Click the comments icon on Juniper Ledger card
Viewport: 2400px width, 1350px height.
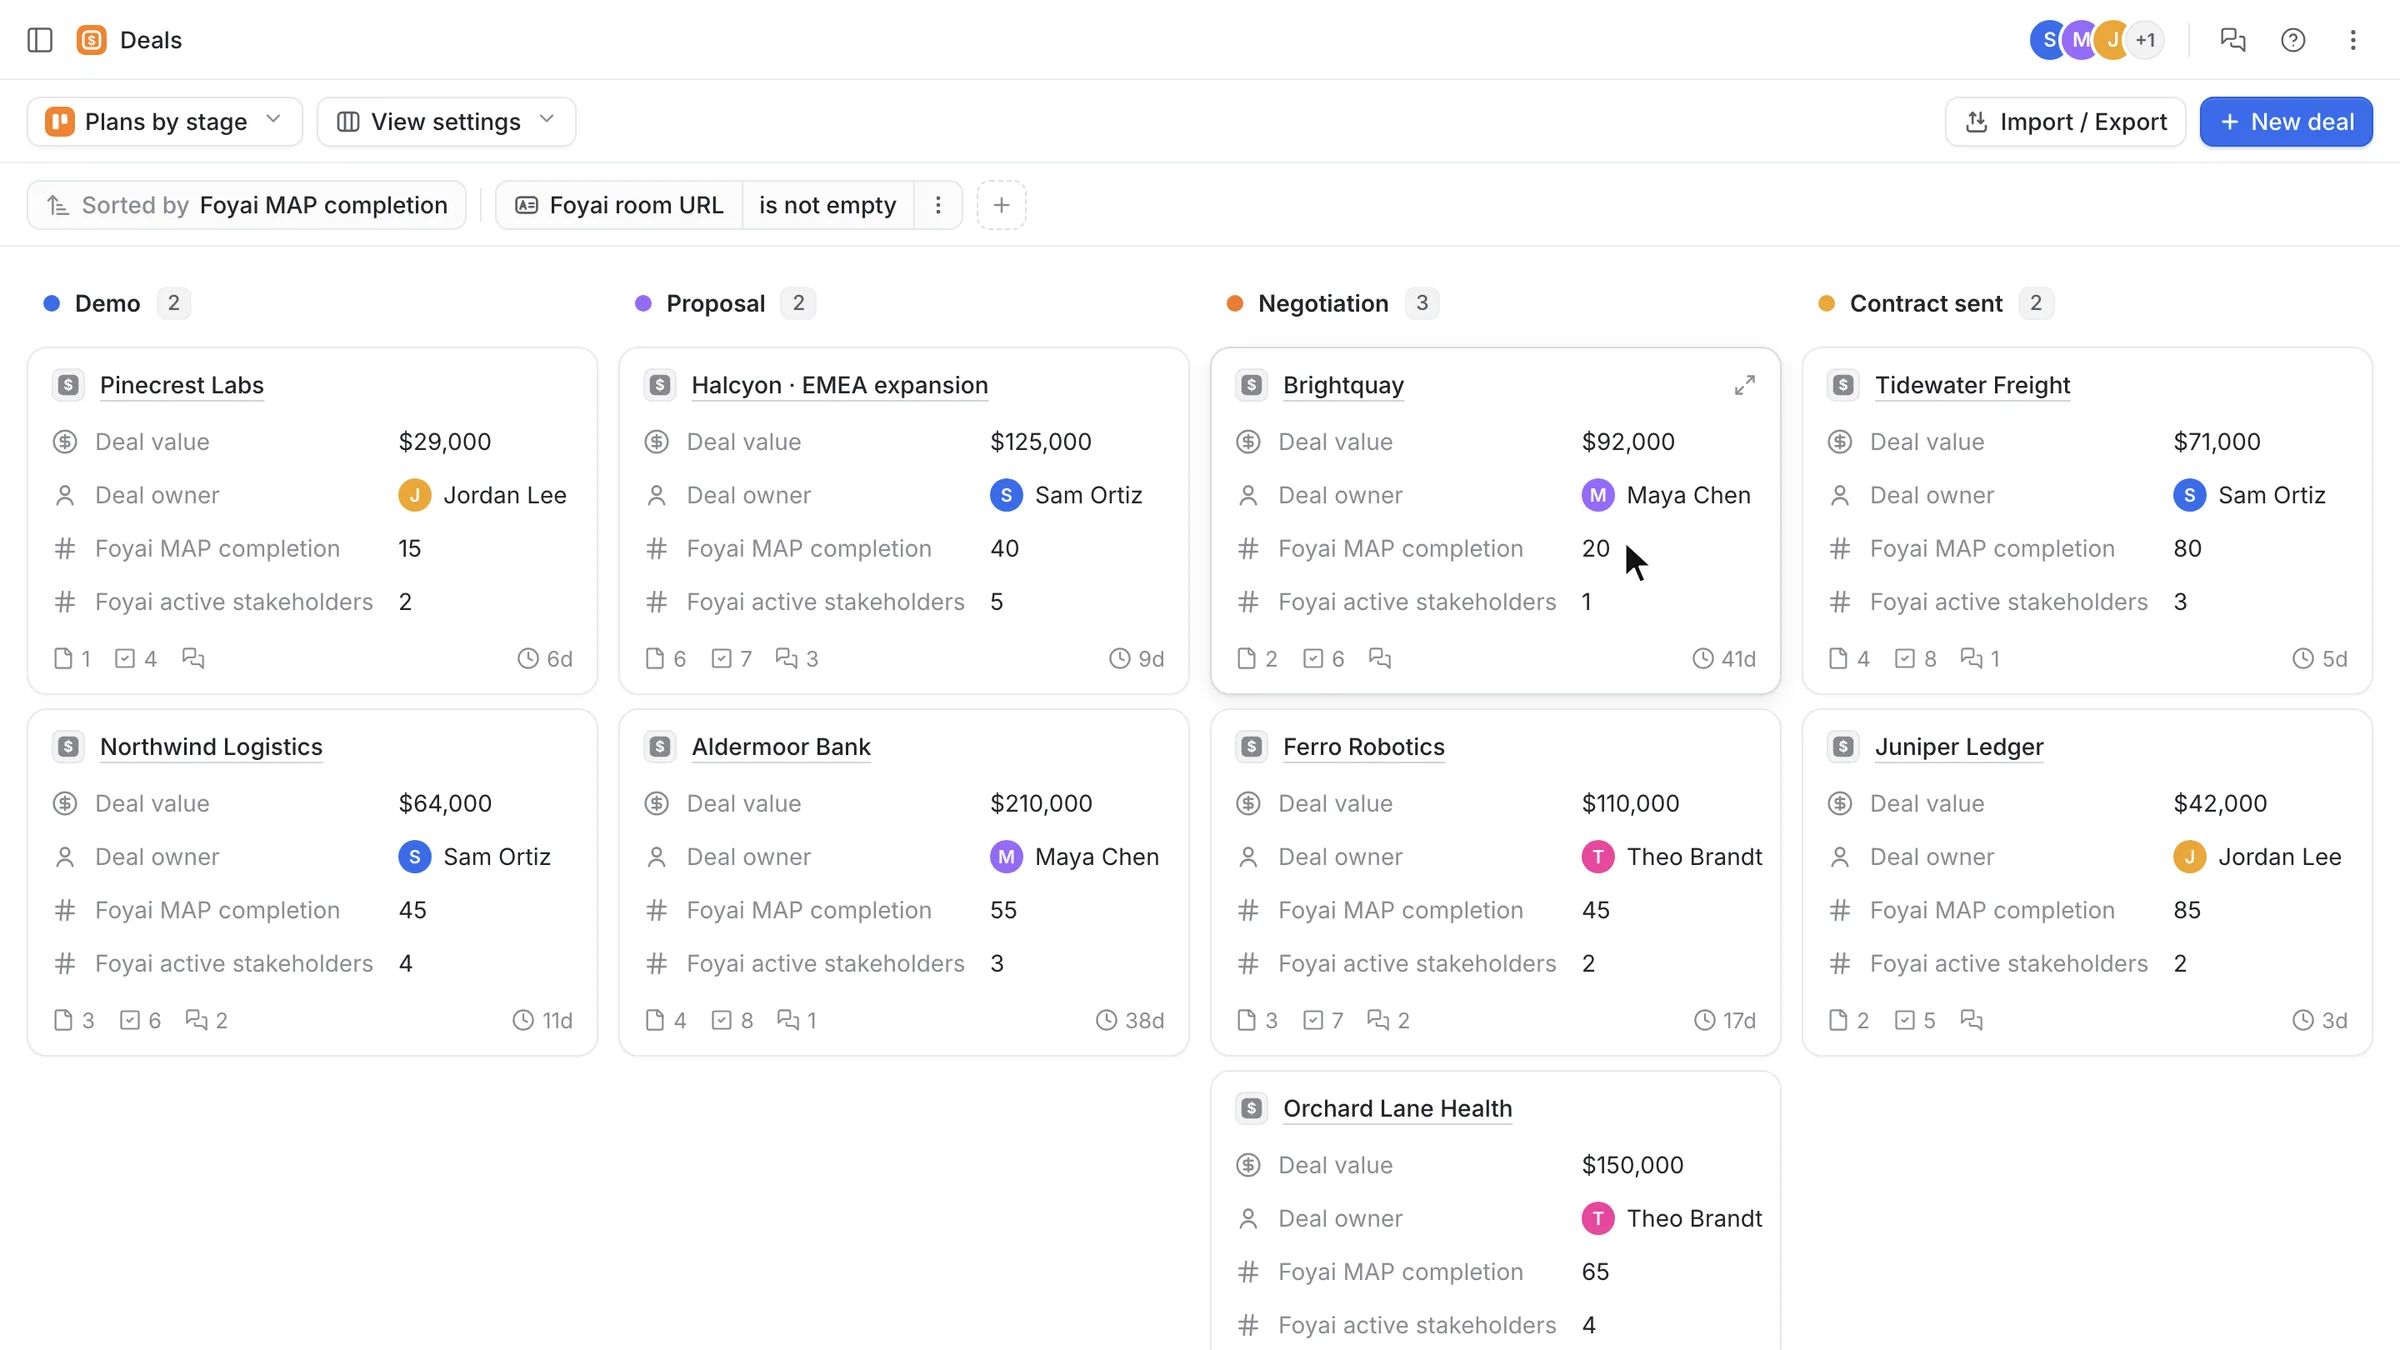point(1971,1020)
